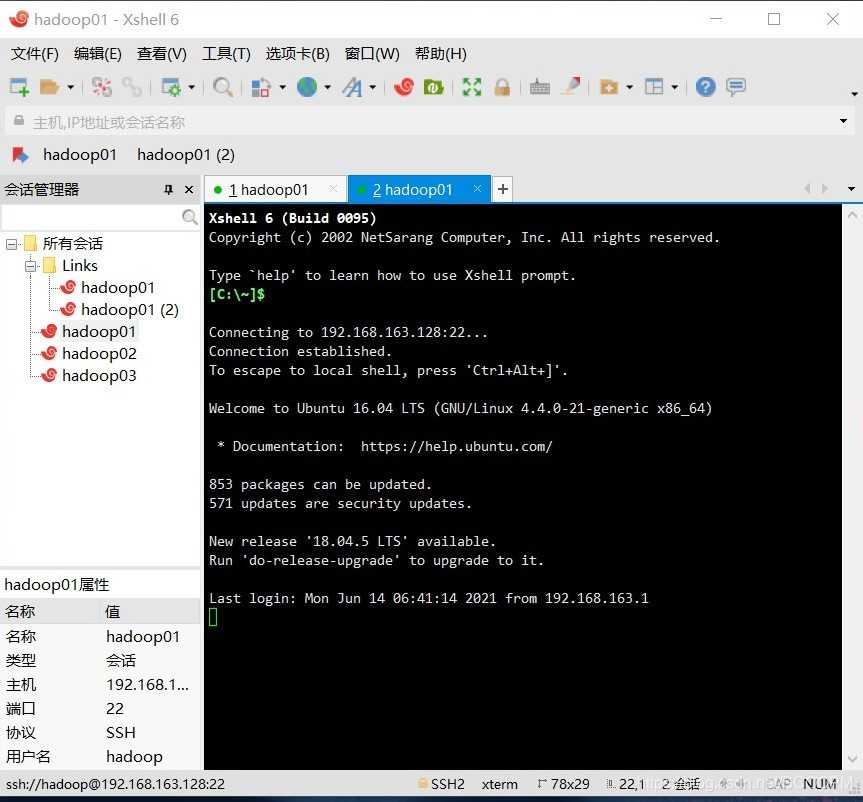Click the New Session toolbar icon
This screenshot has width=863, height=802.
[x=19, y=87]
